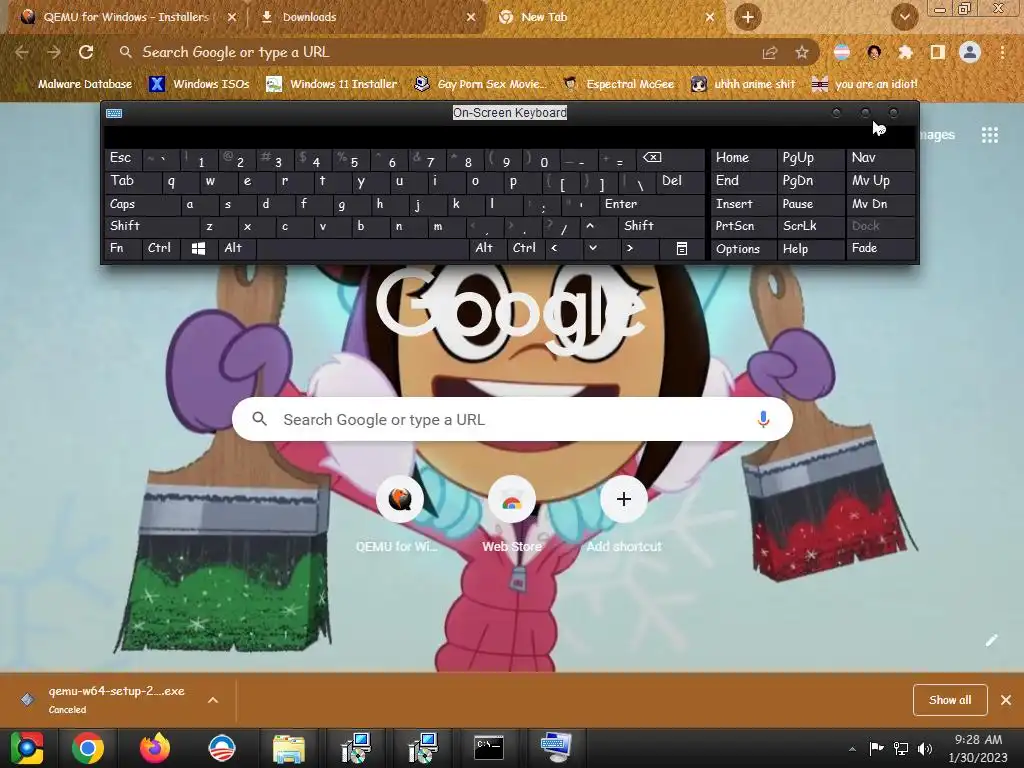The image size is (1024, 768).
Task: Open the share page icon in address bar
Action: pos(770,52)
